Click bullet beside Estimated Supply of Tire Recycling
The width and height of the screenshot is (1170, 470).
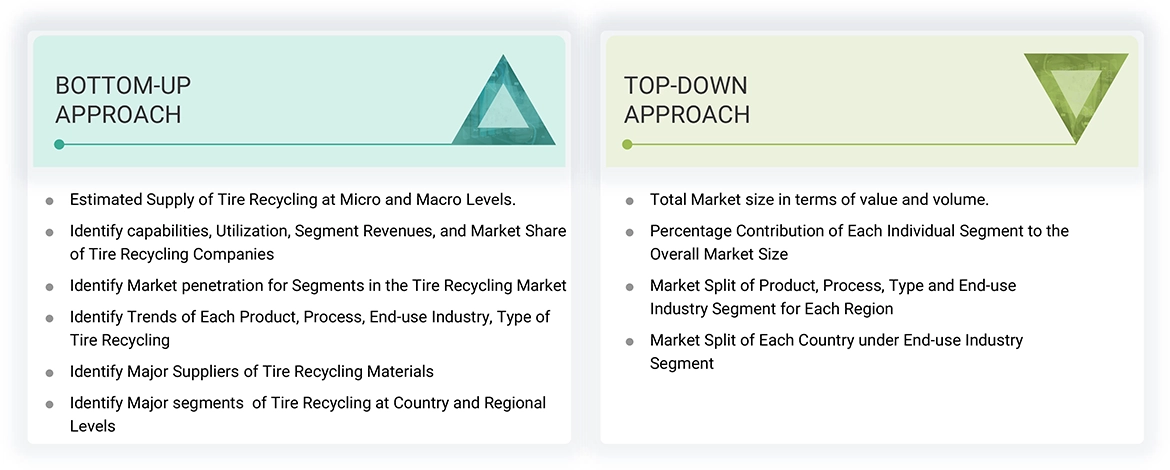50,201
